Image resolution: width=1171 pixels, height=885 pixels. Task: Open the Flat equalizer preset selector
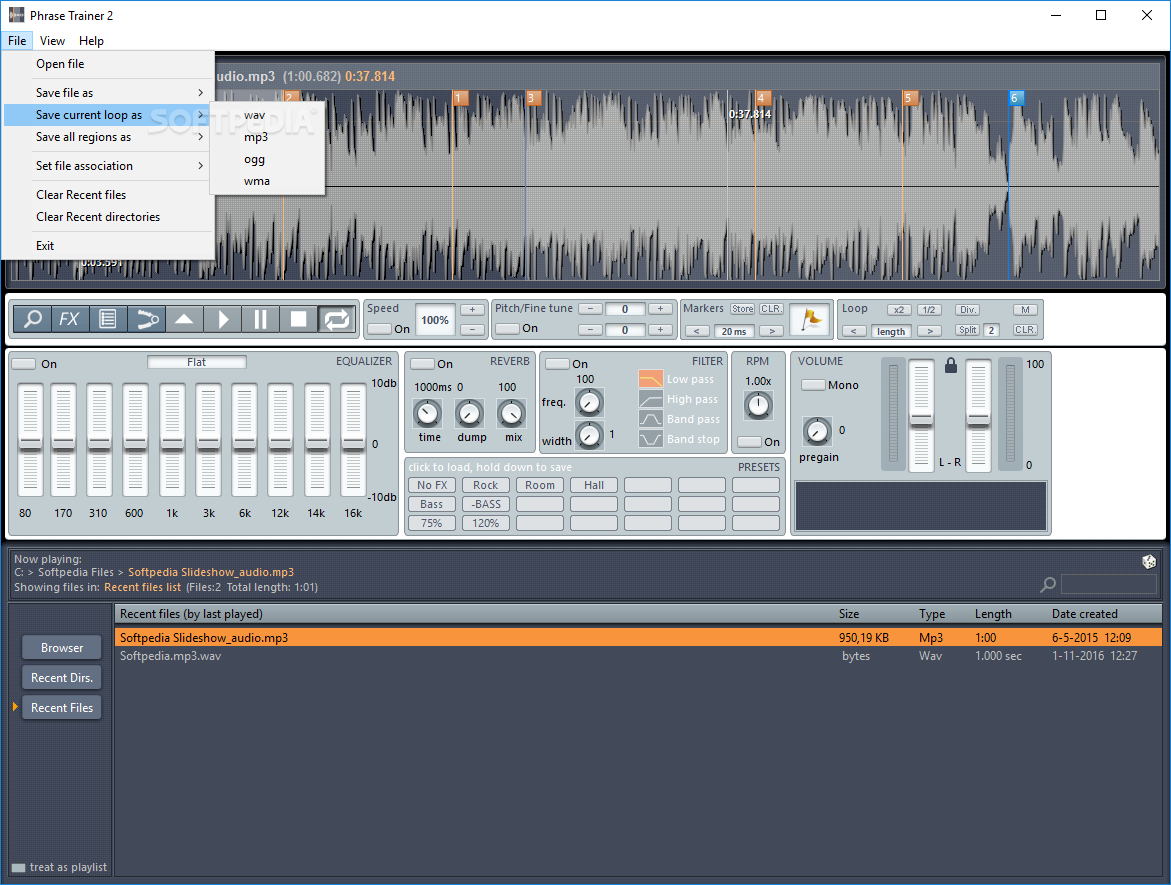196,362
